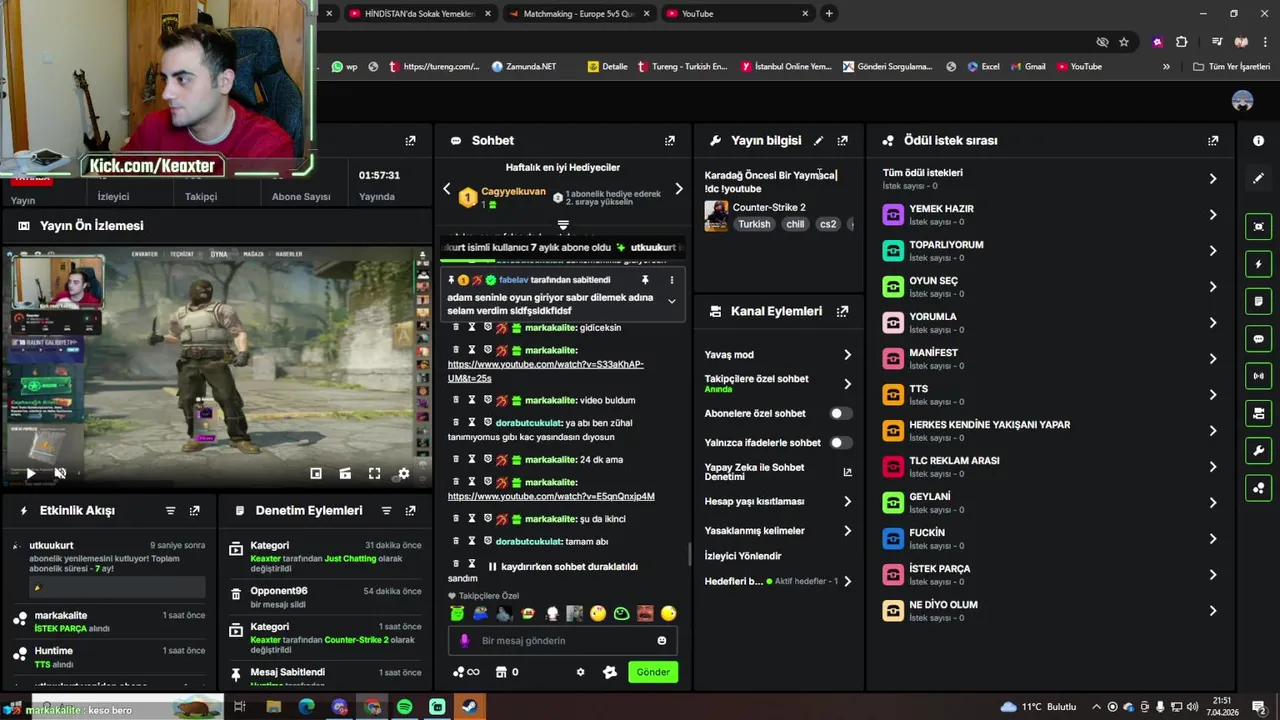The height and width of the screenshot is (720, 1280).
Task: Select the Turkish stream tag
Action: [754, 225]
